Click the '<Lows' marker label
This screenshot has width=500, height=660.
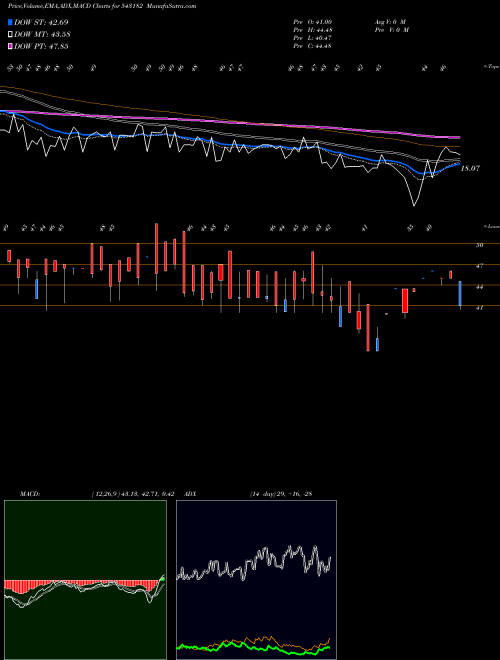pyautogui.click(x=491, y=226)
